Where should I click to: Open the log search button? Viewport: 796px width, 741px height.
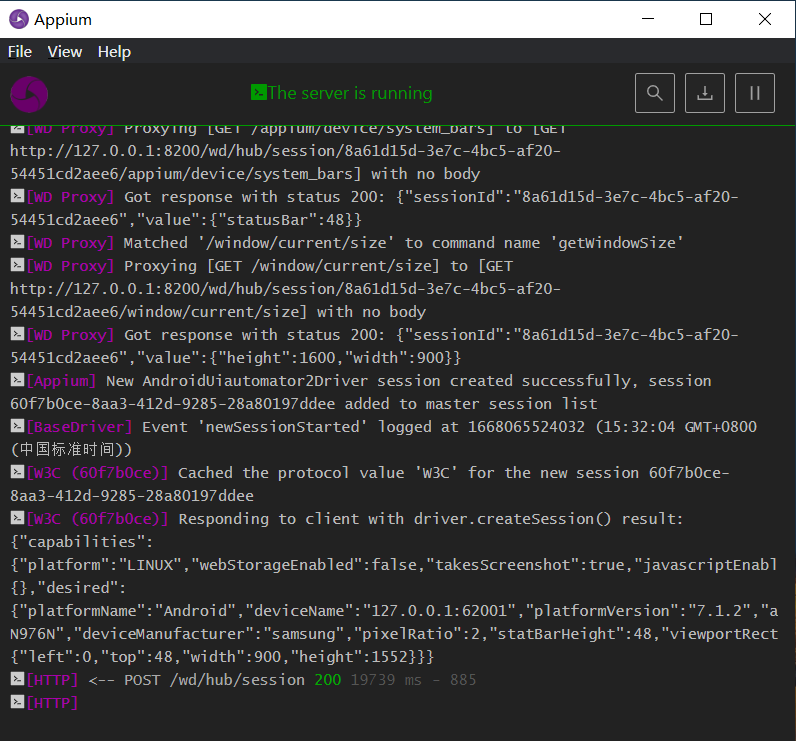click(654, 93)
